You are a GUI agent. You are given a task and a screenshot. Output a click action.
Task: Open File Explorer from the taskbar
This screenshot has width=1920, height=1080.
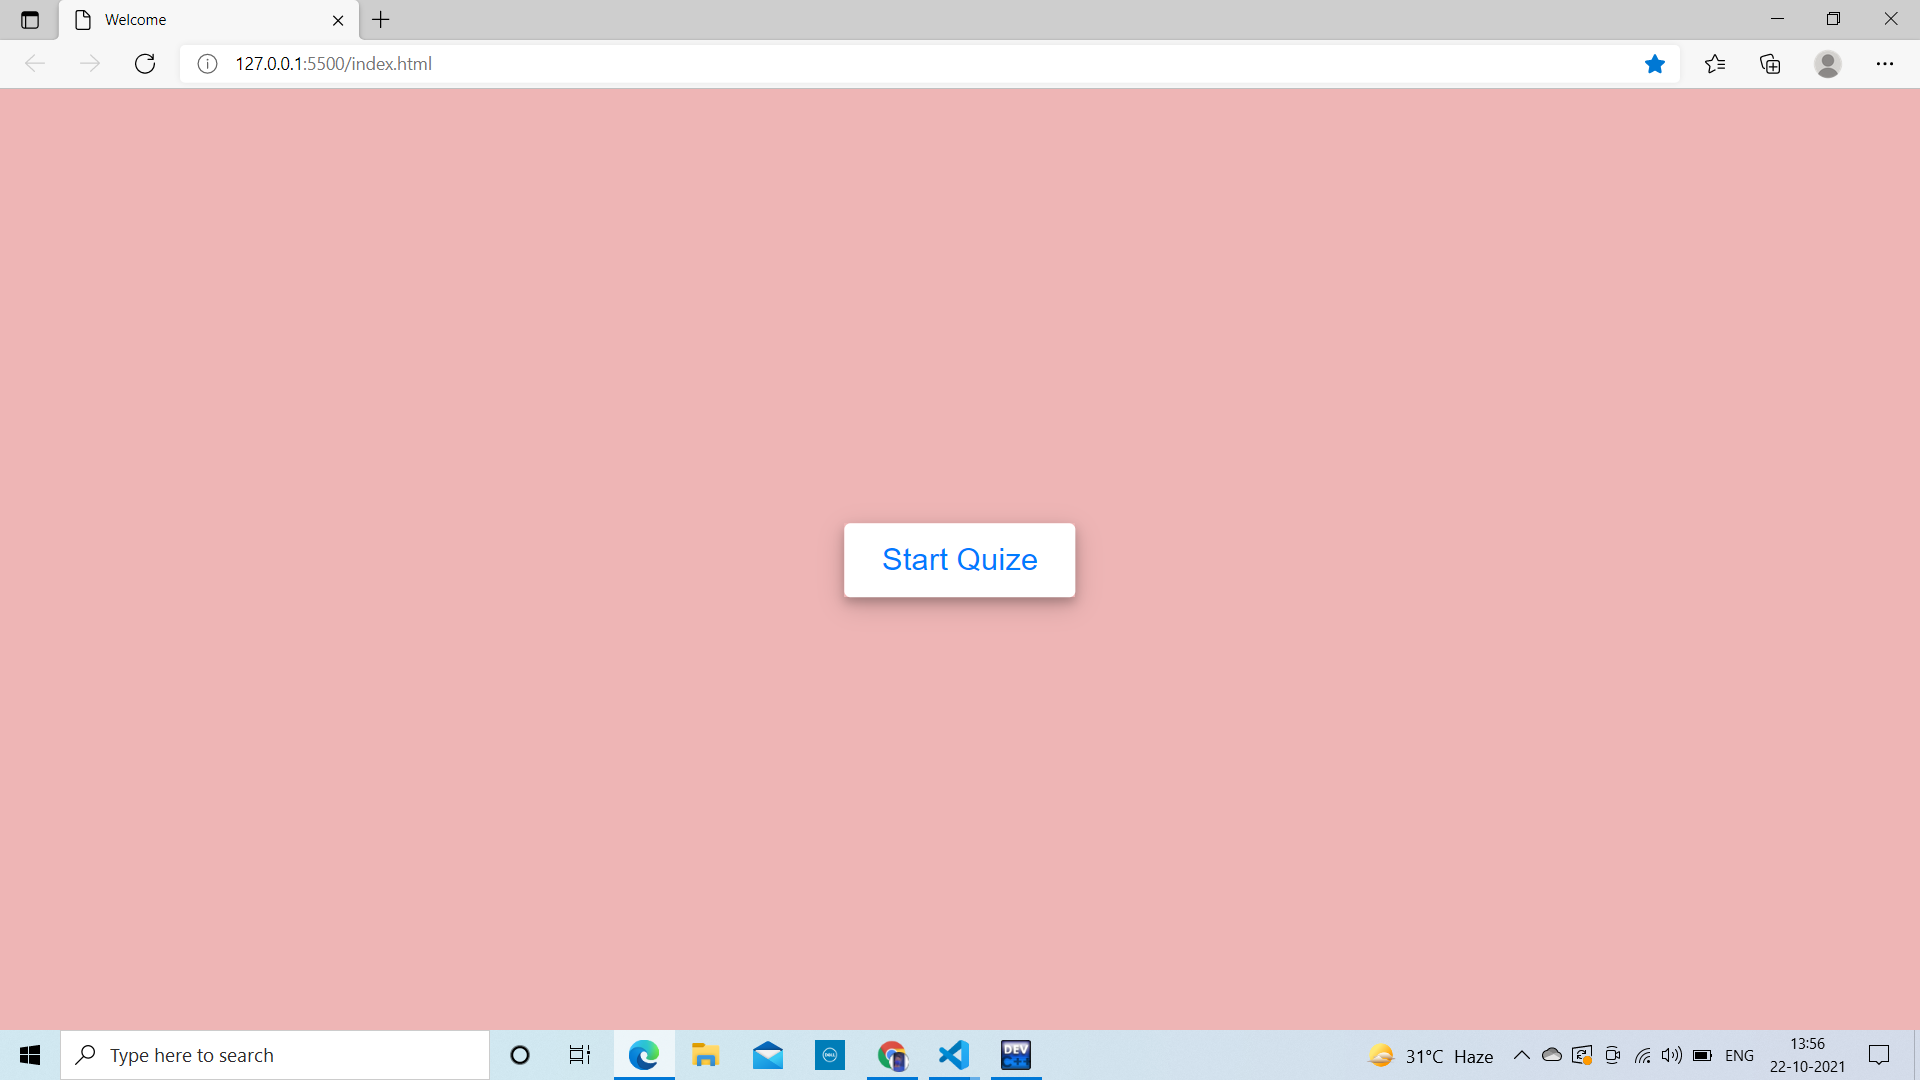pyautogui.click(x=705, y=1055)
